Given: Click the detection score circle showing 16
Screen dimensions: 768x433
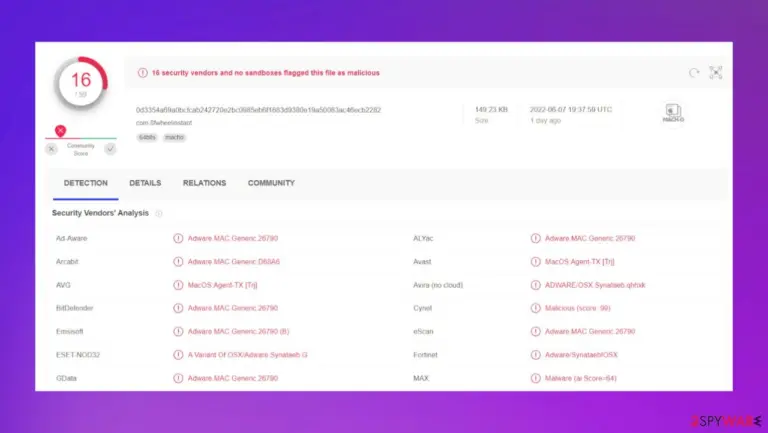Looking at the screenshot, I should point(81,83).
